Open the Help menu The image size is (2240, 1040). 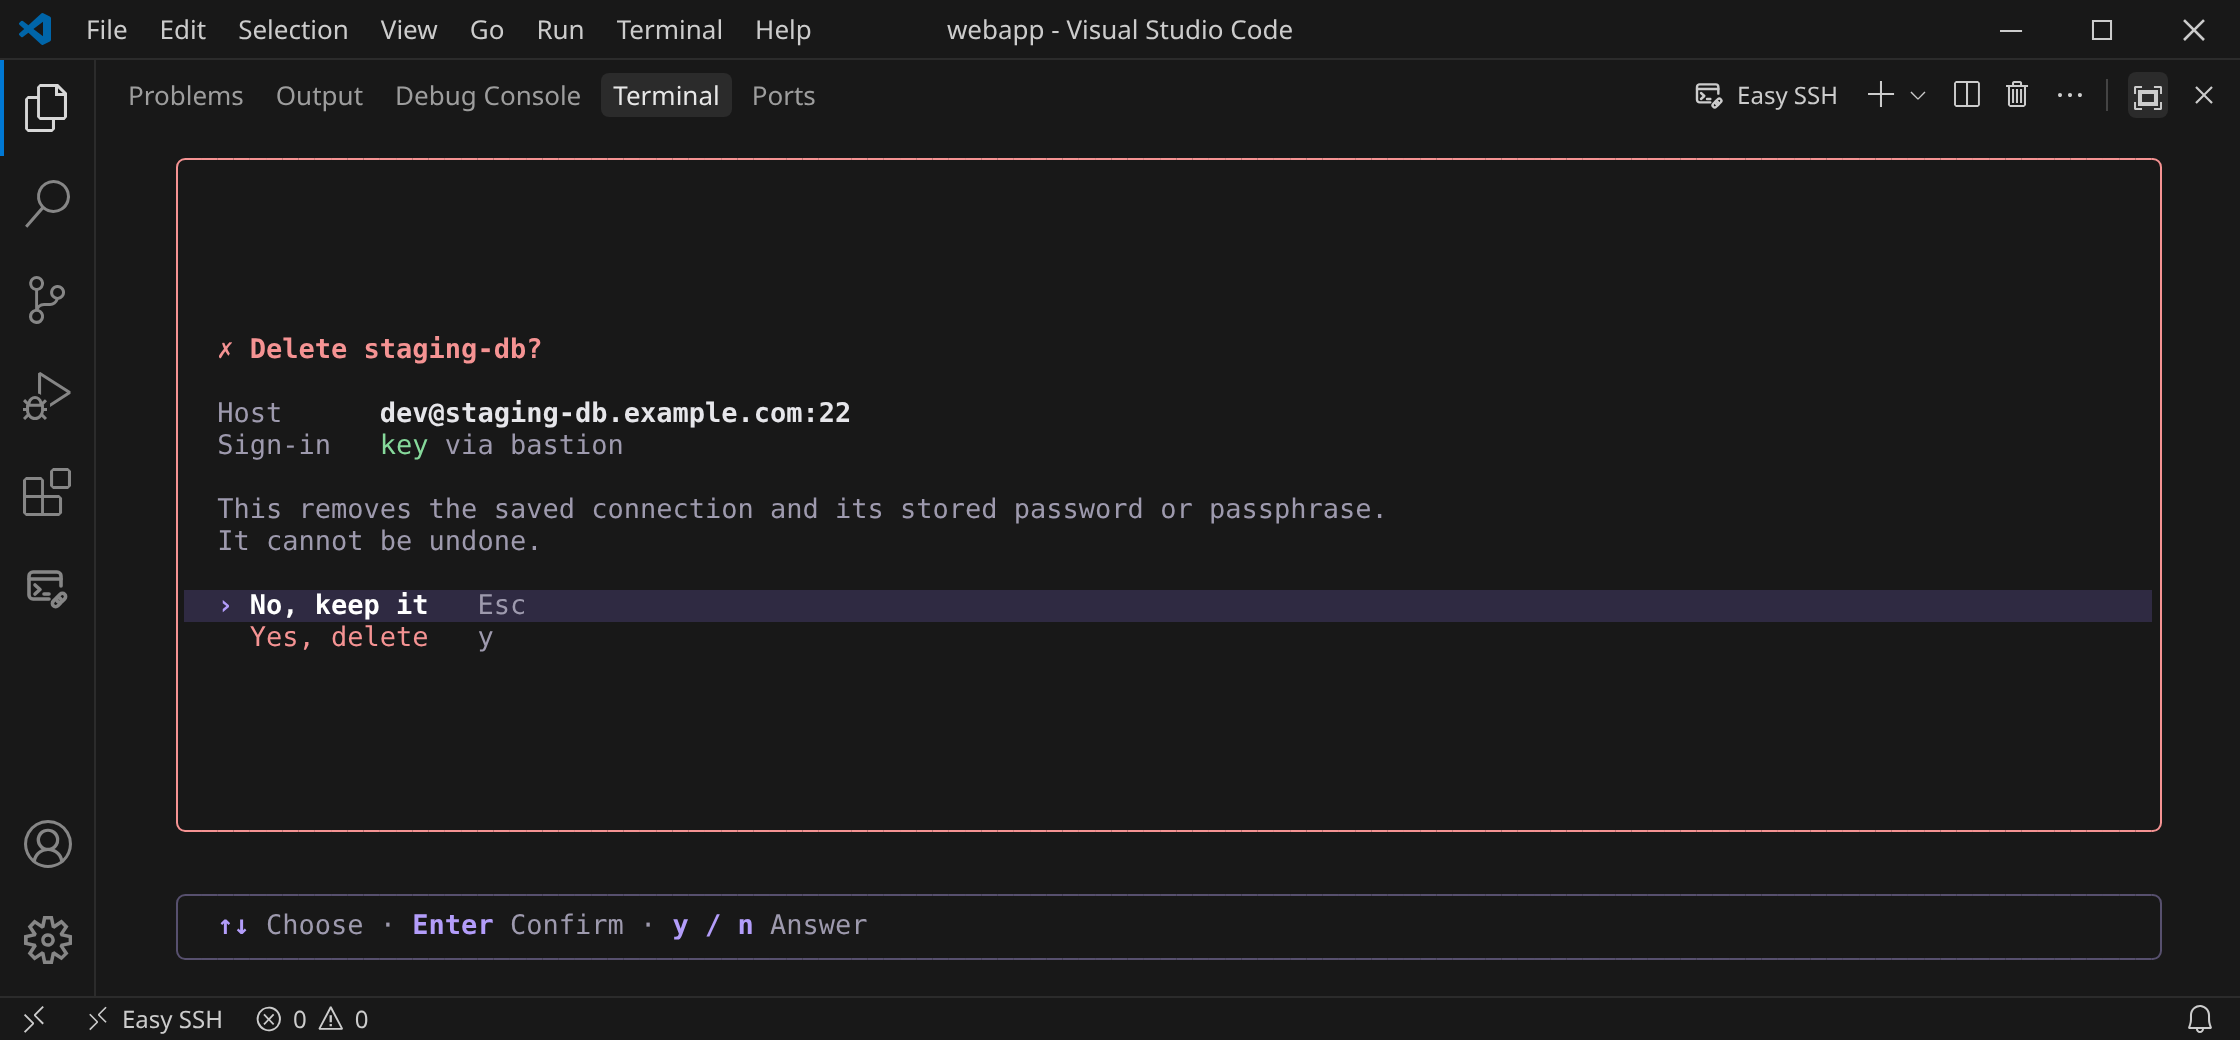(783, 30)
